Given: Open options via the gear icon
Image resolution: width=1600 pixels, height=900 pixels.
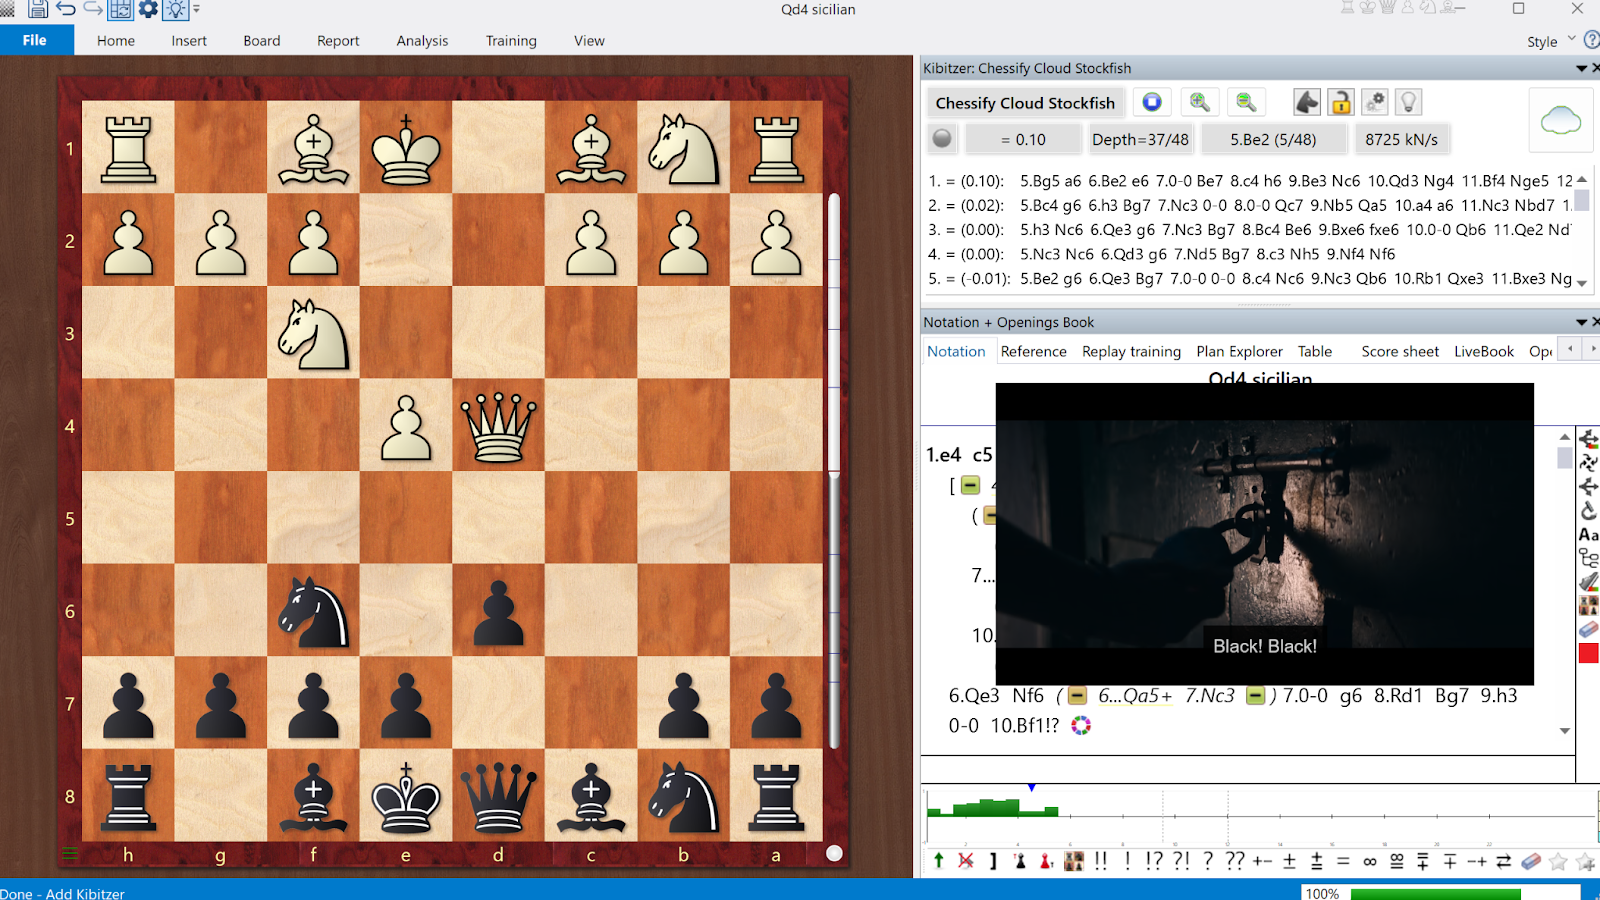Looking at the screenshot, I should pos(148,9).
